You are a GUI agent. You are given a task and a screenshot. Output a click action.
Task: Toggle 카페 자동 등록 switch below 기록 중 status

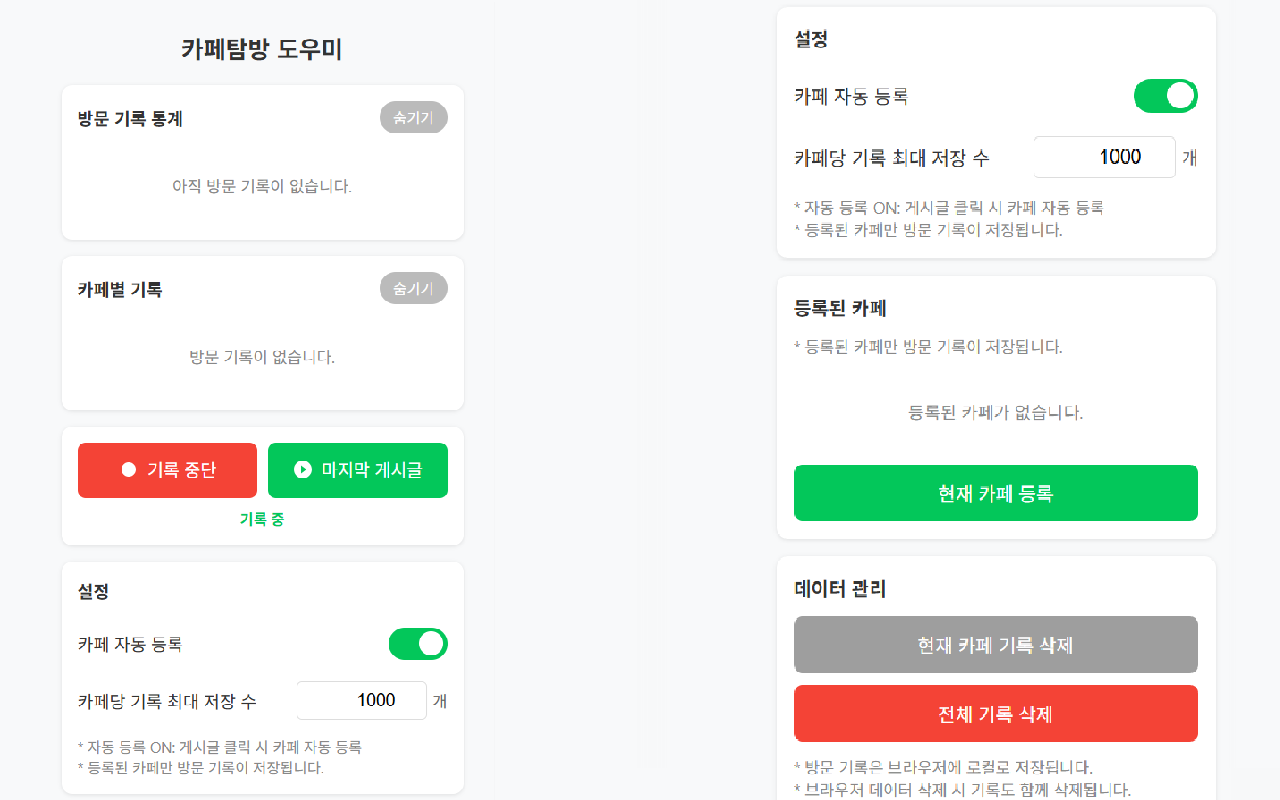coord(418,644)
